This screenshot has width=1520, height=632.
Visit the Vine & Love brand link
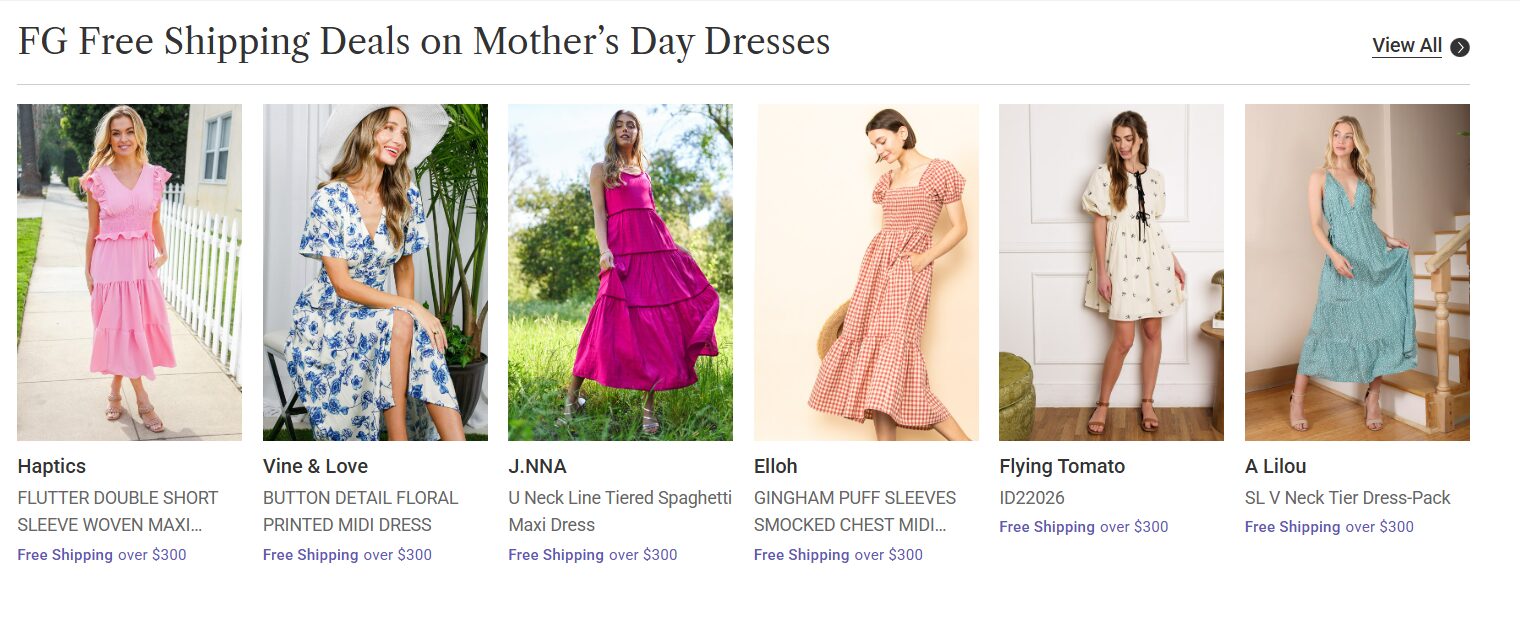315,466
